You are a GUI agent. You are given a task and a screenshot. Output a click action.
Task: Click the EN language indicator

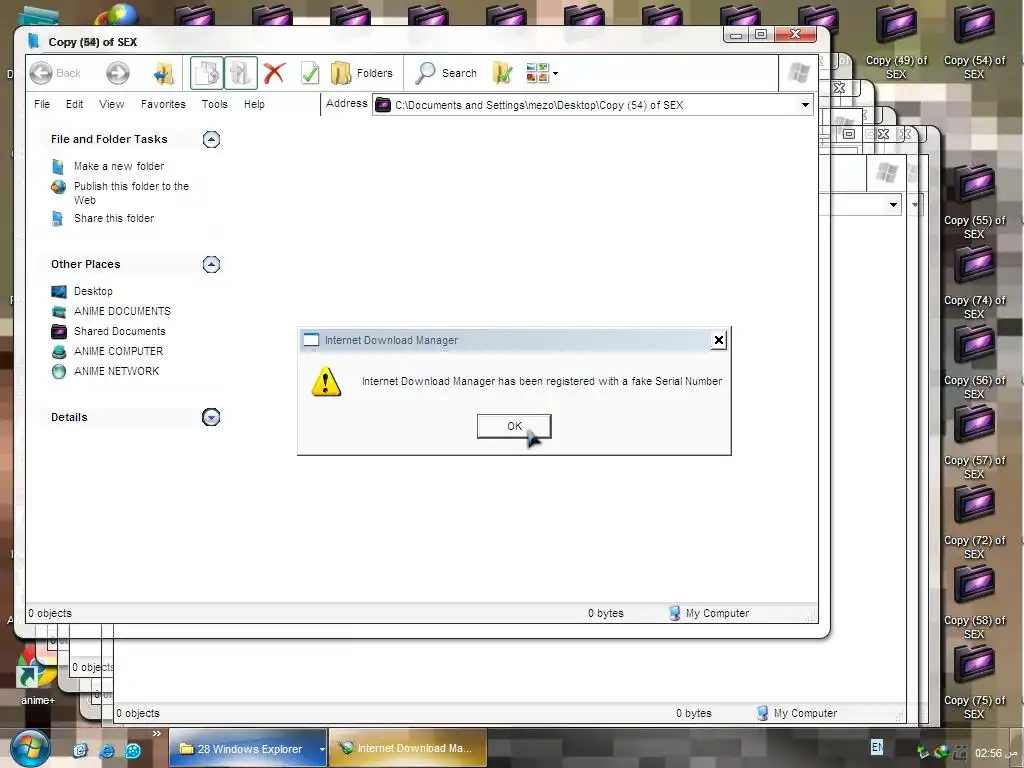coord(877,746)
